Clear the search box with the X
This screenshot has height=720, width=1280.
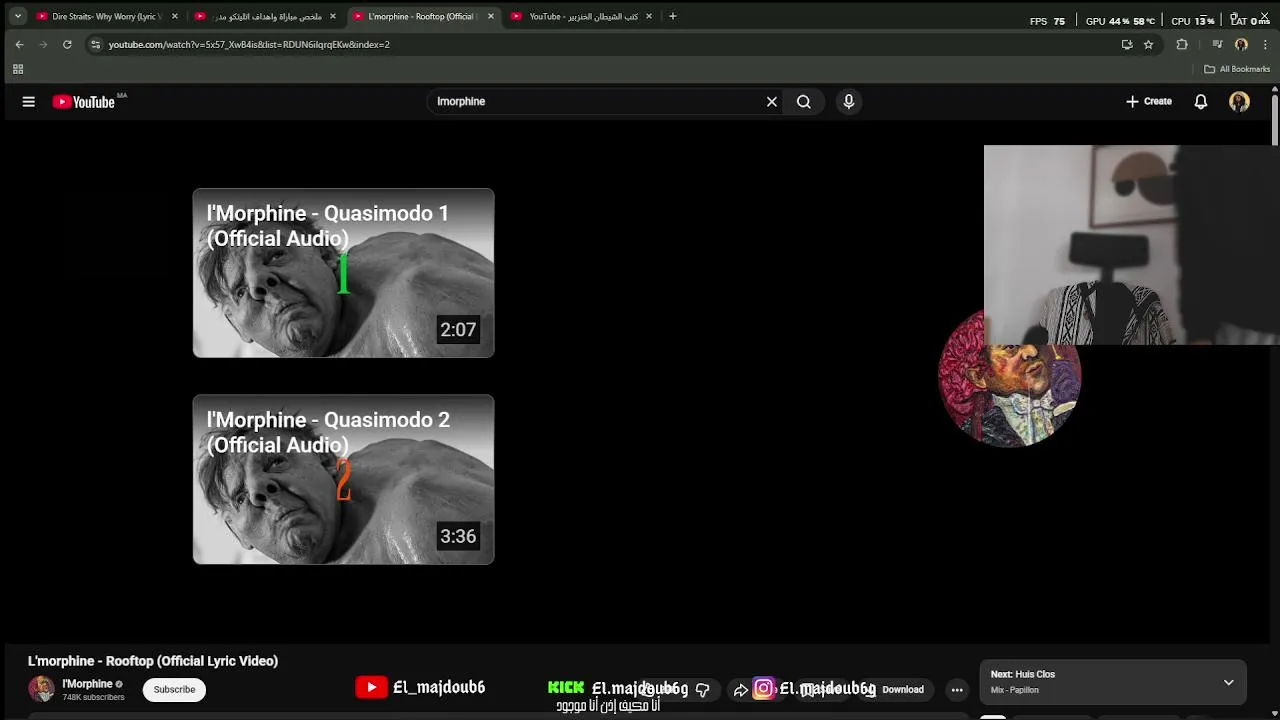pos(771,101)
